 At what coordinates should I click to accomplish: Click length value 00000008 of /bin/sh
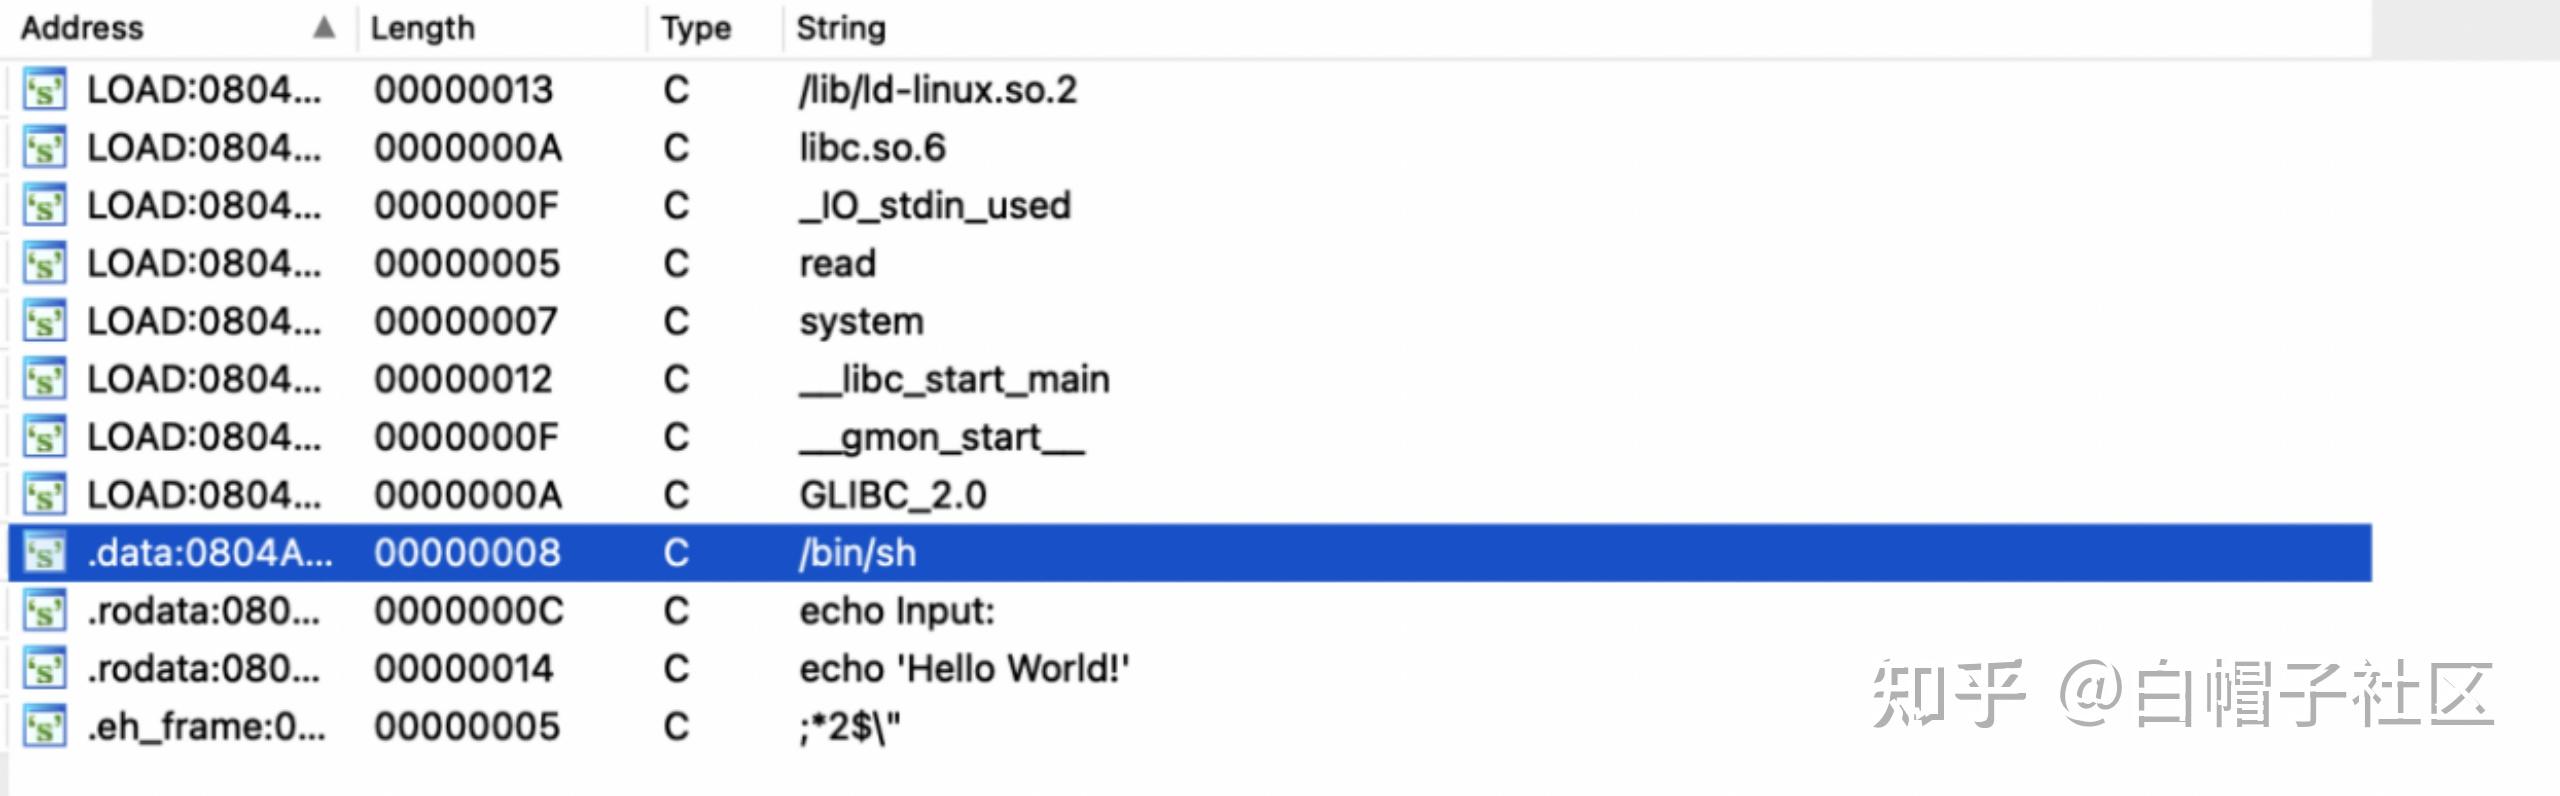click(x=467, y=553)
